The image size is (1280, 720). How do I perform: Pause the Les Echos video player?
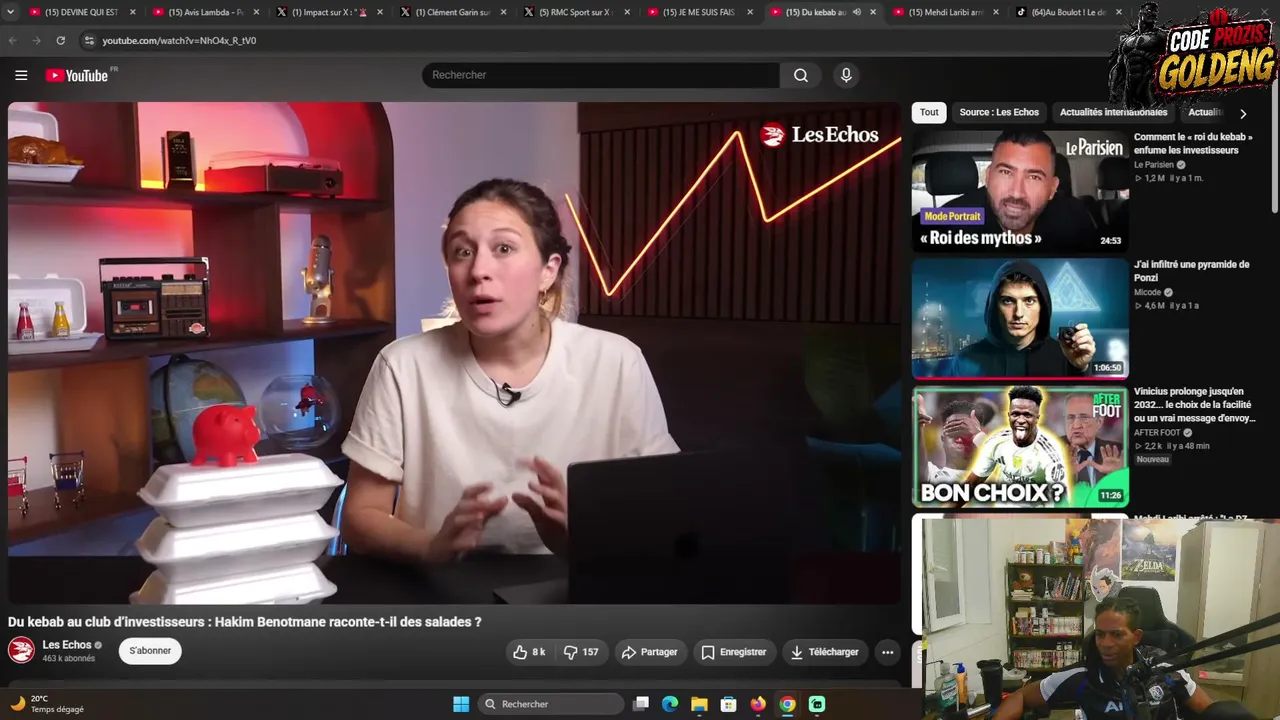(454, 352)
